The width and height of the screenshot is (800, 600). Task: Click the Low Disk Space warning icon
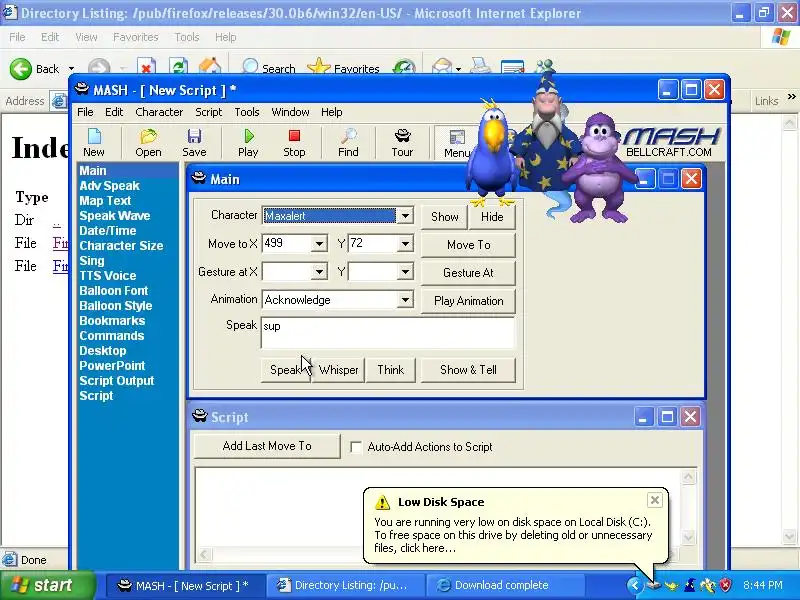382,502
